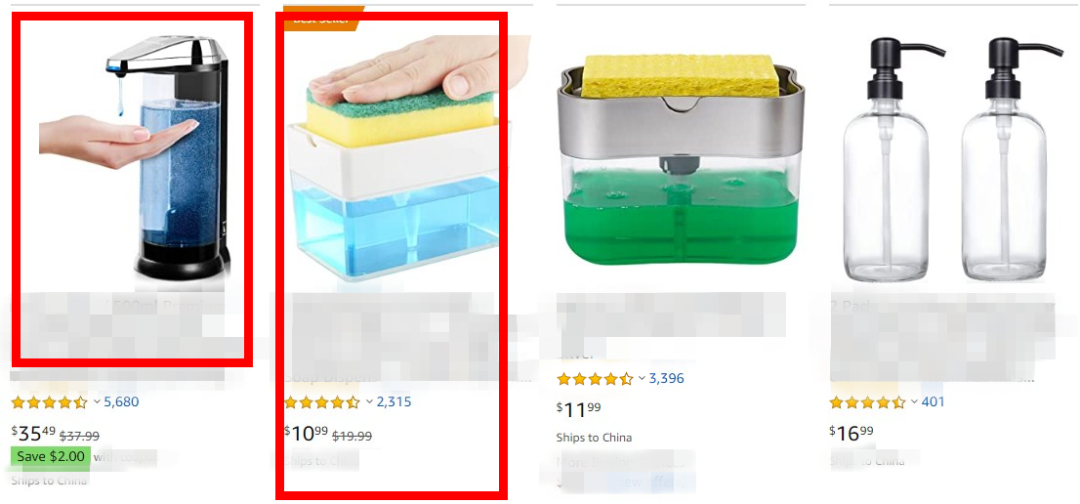Click the Best Seller badge
1080x504 pixels.
click(x=322, y=18)
